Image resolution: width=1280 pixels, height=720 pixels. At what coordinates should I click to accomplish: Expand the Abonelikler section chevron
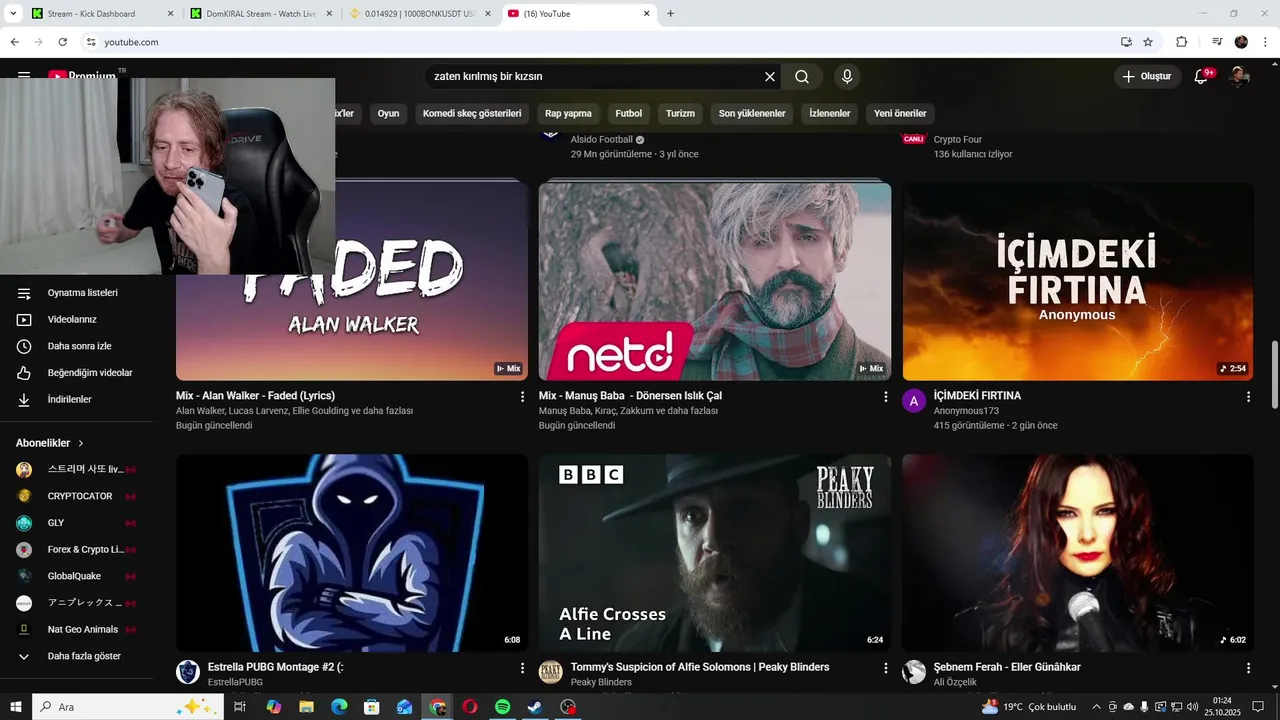coord(81,443)
